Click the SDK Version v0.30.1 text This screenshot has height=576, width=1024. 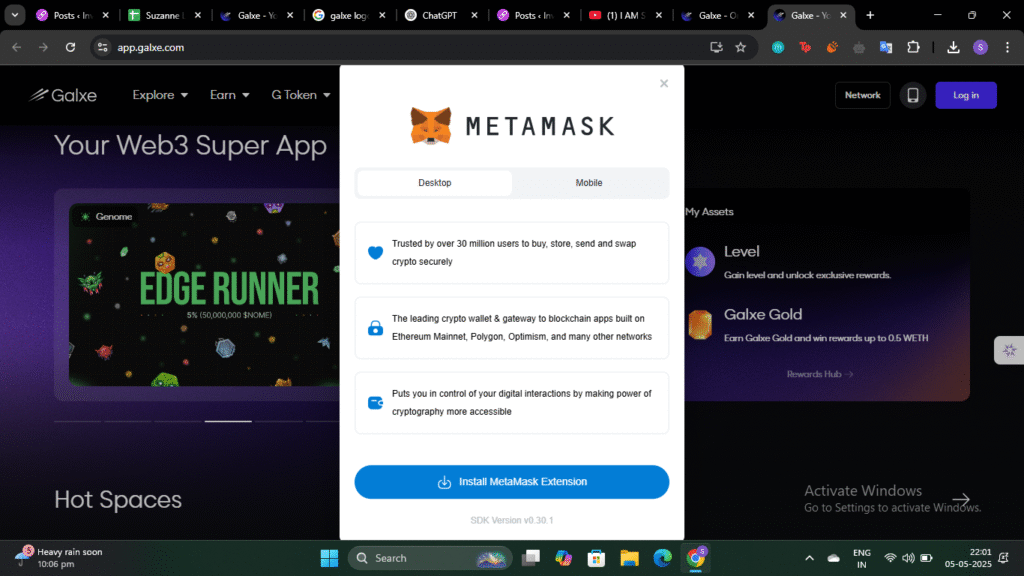(511, 520)
